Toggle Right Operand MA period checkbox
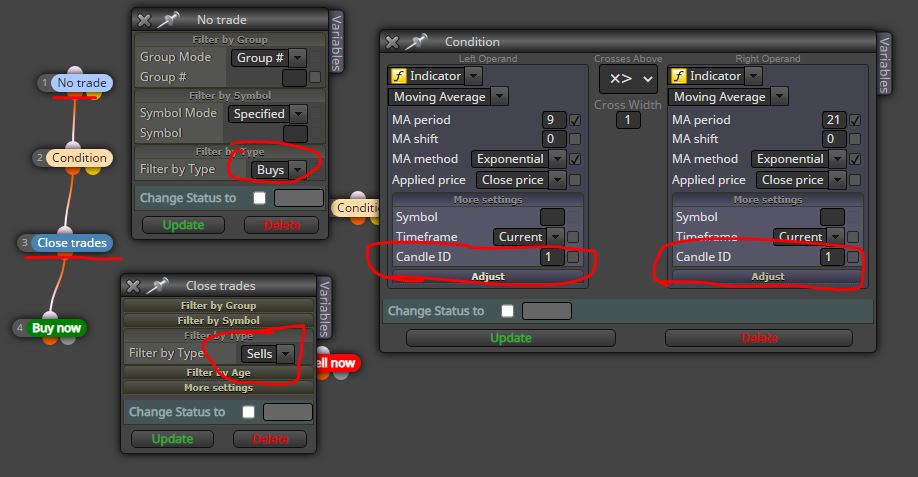The height and width of the screenshot is (477, 918). [855, 121]
